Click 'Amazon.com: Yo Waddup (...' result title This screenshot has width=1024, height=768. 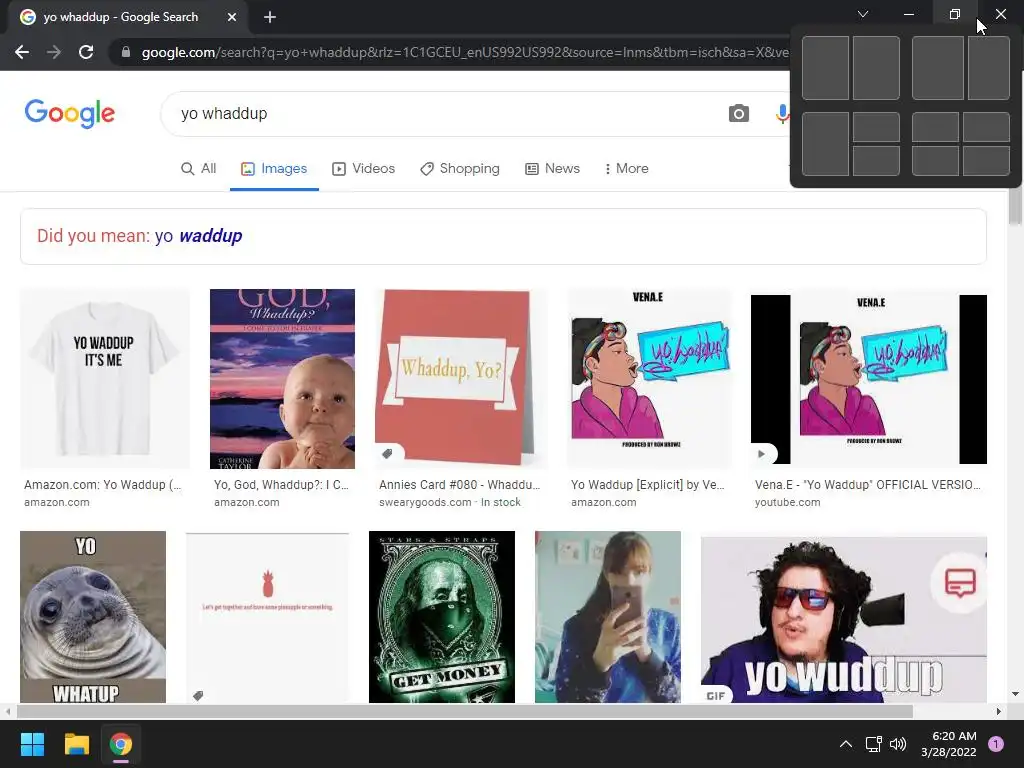103,485
